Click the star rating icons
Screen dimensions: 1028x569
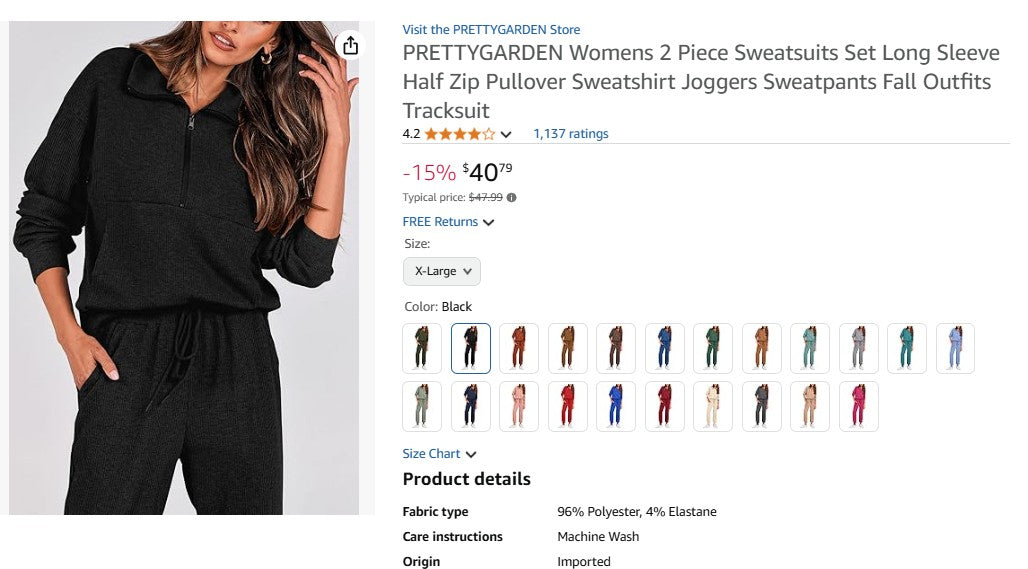(459, 134)
